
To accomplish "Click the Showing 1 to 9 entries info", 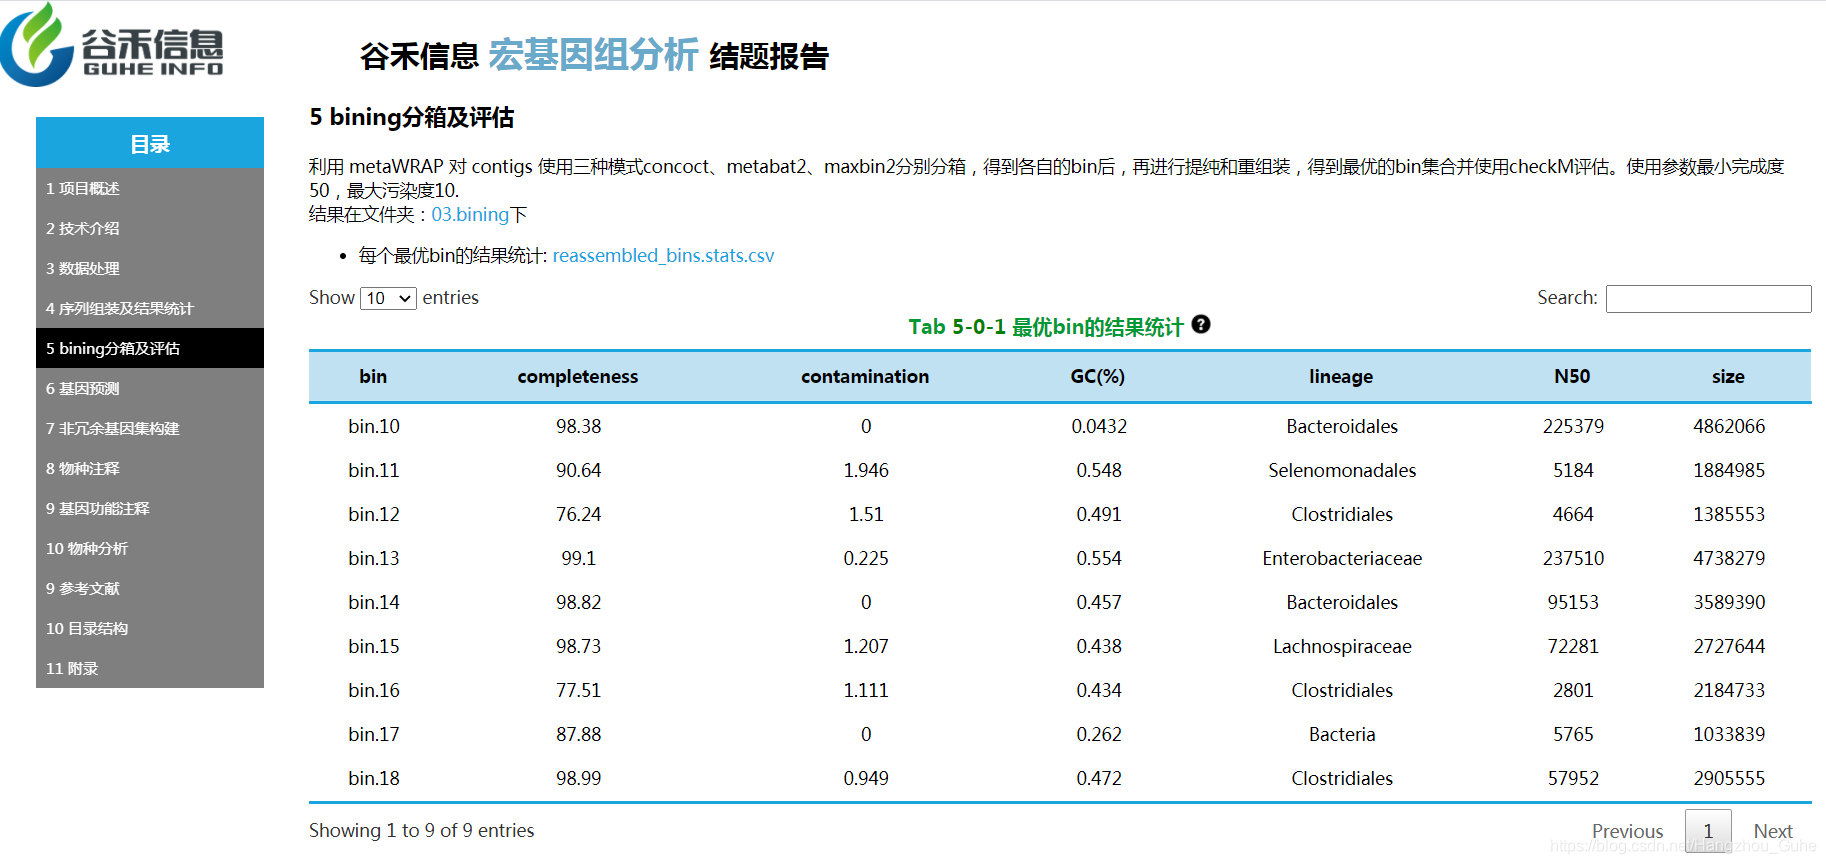I will click(x=421, y=830).
